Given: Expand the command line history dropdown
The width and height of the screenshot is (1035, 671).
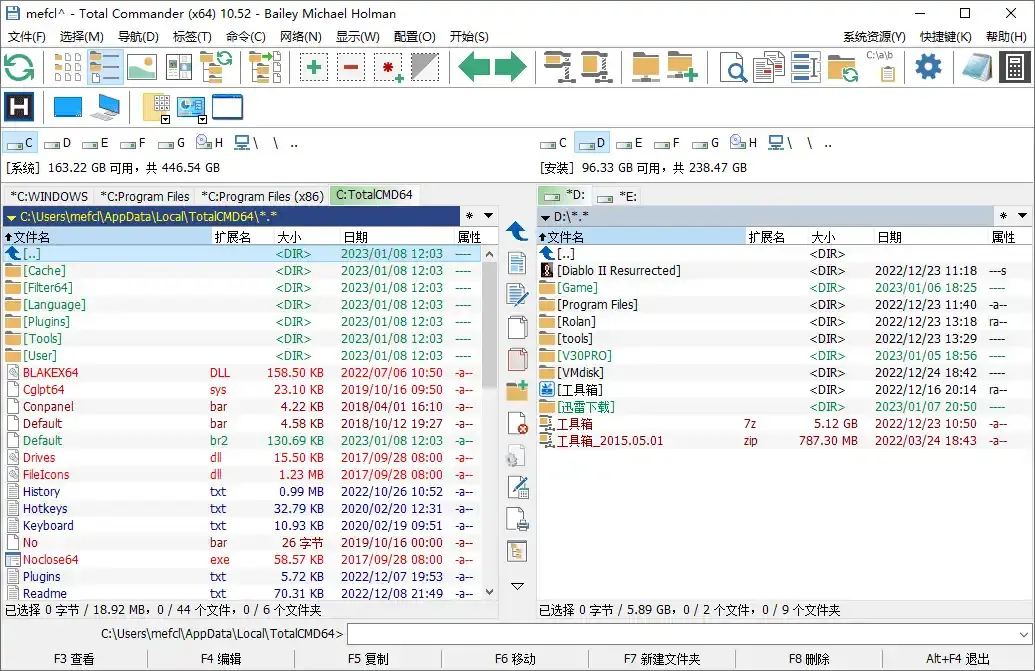Looking at the screenshot, I should [x=1024, y=634].
